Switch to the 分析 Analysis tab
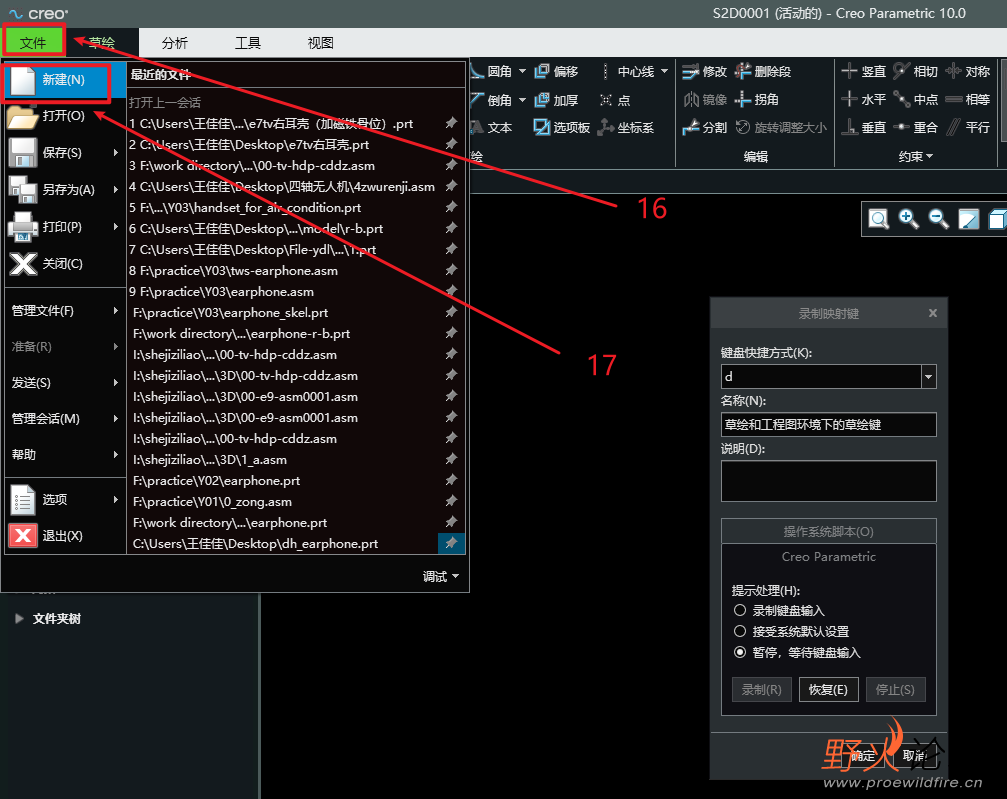Image resolution: width=1007 pixels, height=799 pixels. click(x=175, y=43)
